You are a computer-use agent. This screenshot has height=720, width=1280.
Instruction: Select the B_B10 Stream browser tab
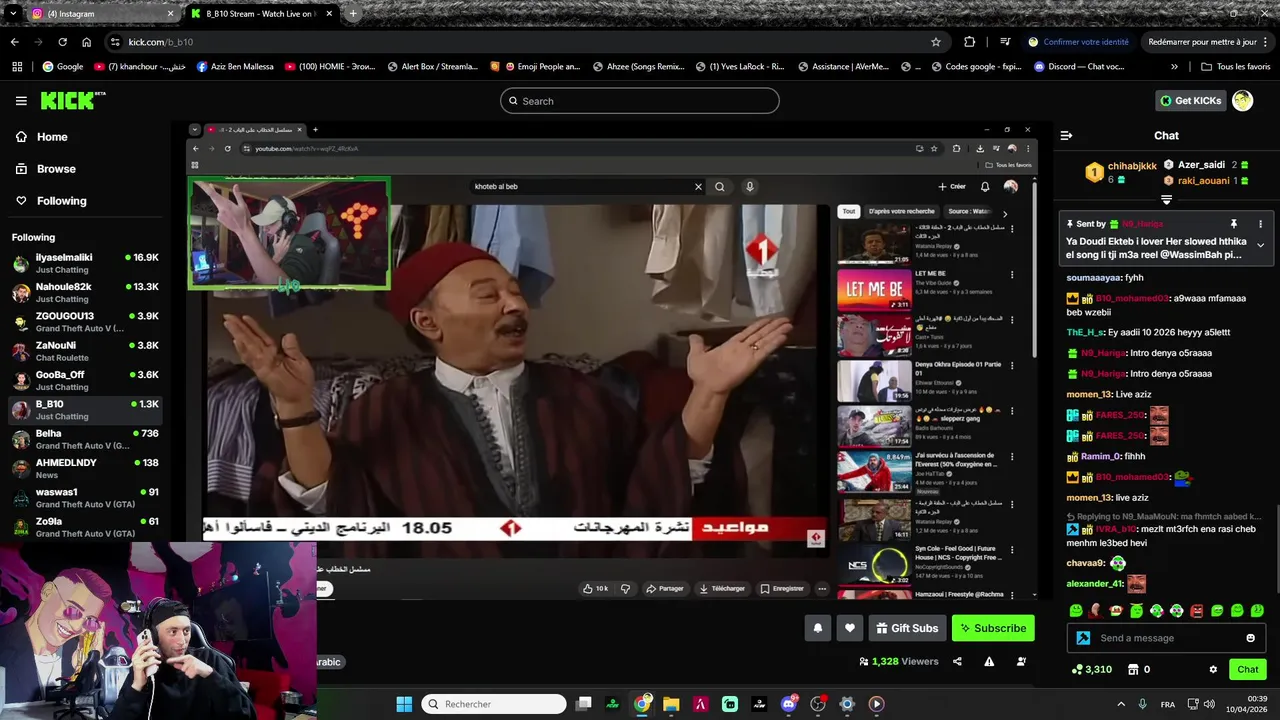pyautogui.click(x=262, y=14)
